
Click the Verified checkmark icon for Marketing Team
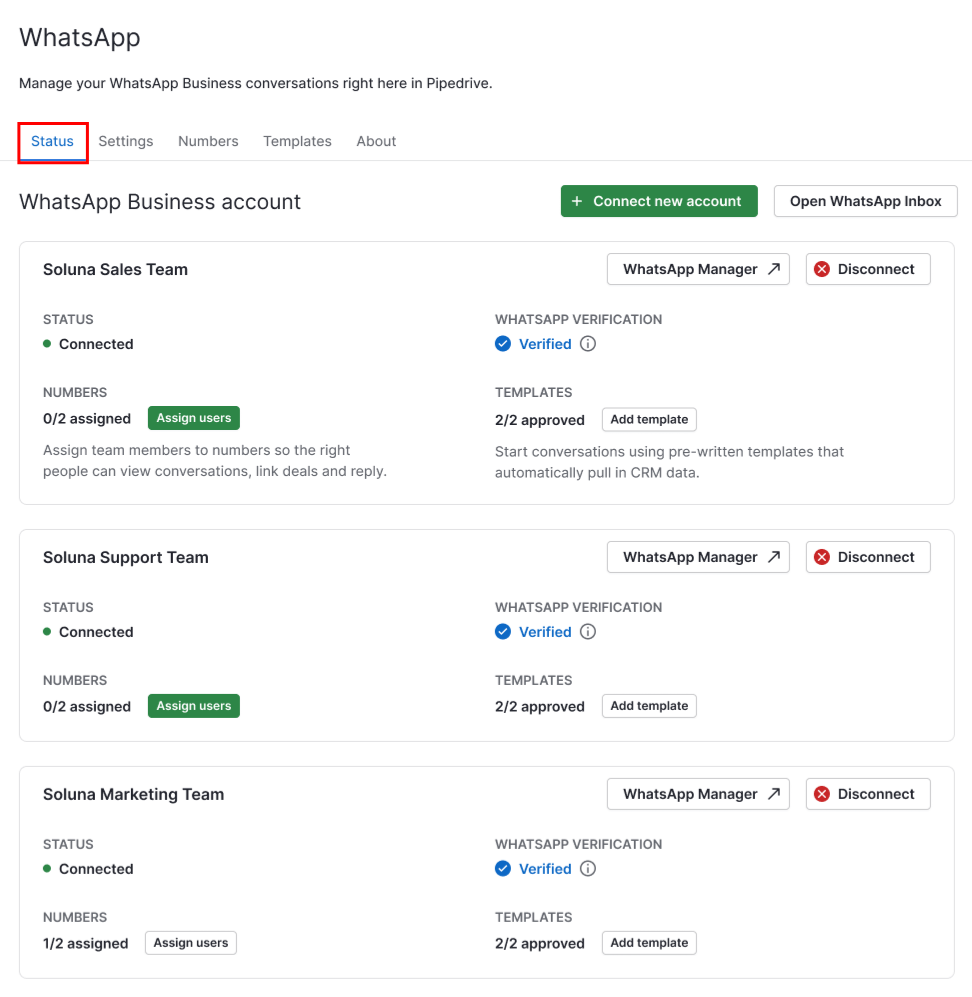[x=503, y=869]
